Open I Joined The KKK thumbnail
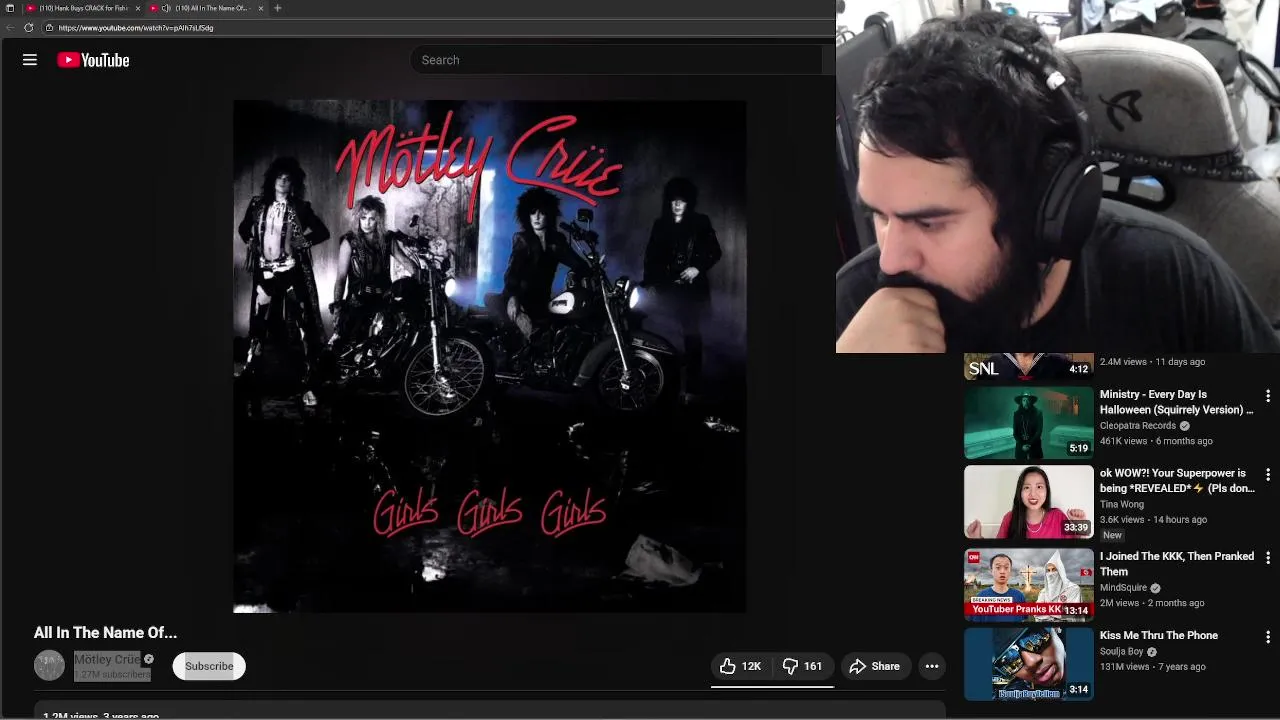This screenshot has height=720, width=1280. pyautogui.click(x=1028, y=584)
